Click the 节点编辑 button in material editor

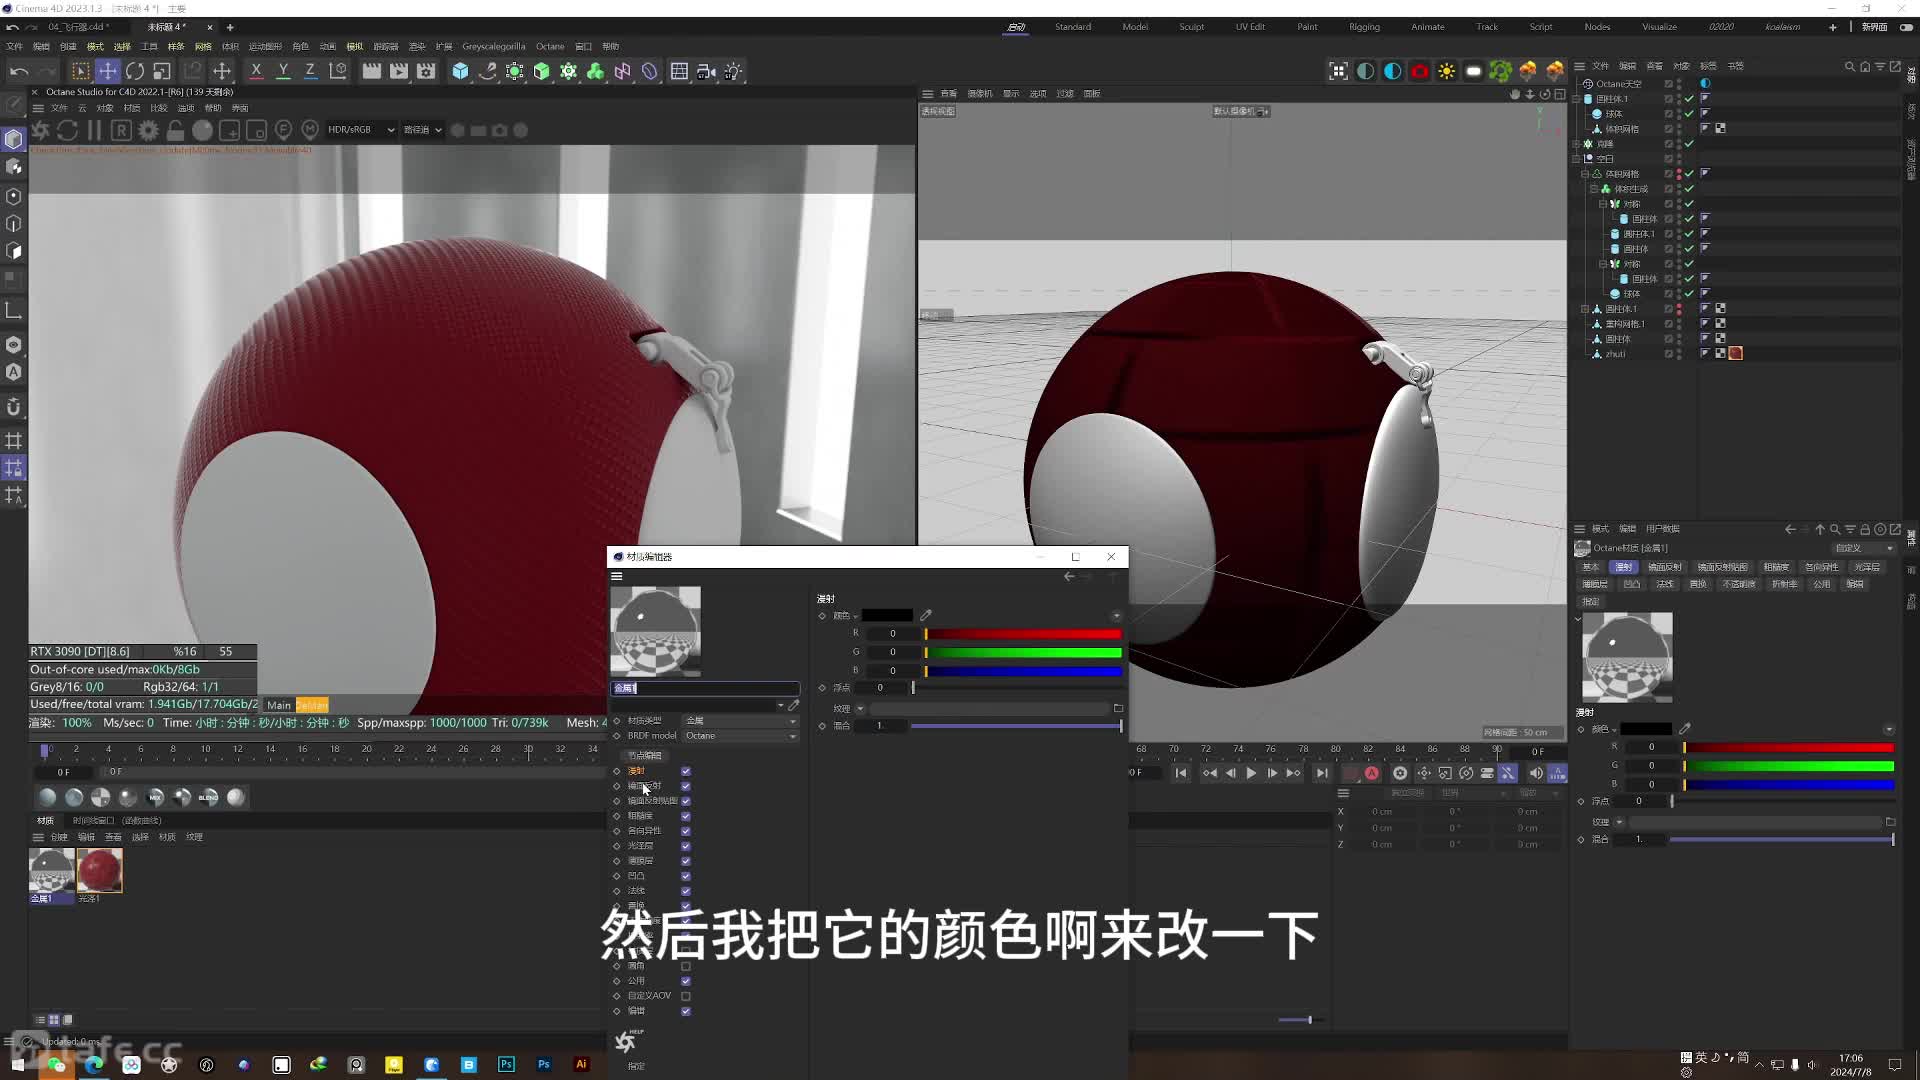tap(645, 755)
